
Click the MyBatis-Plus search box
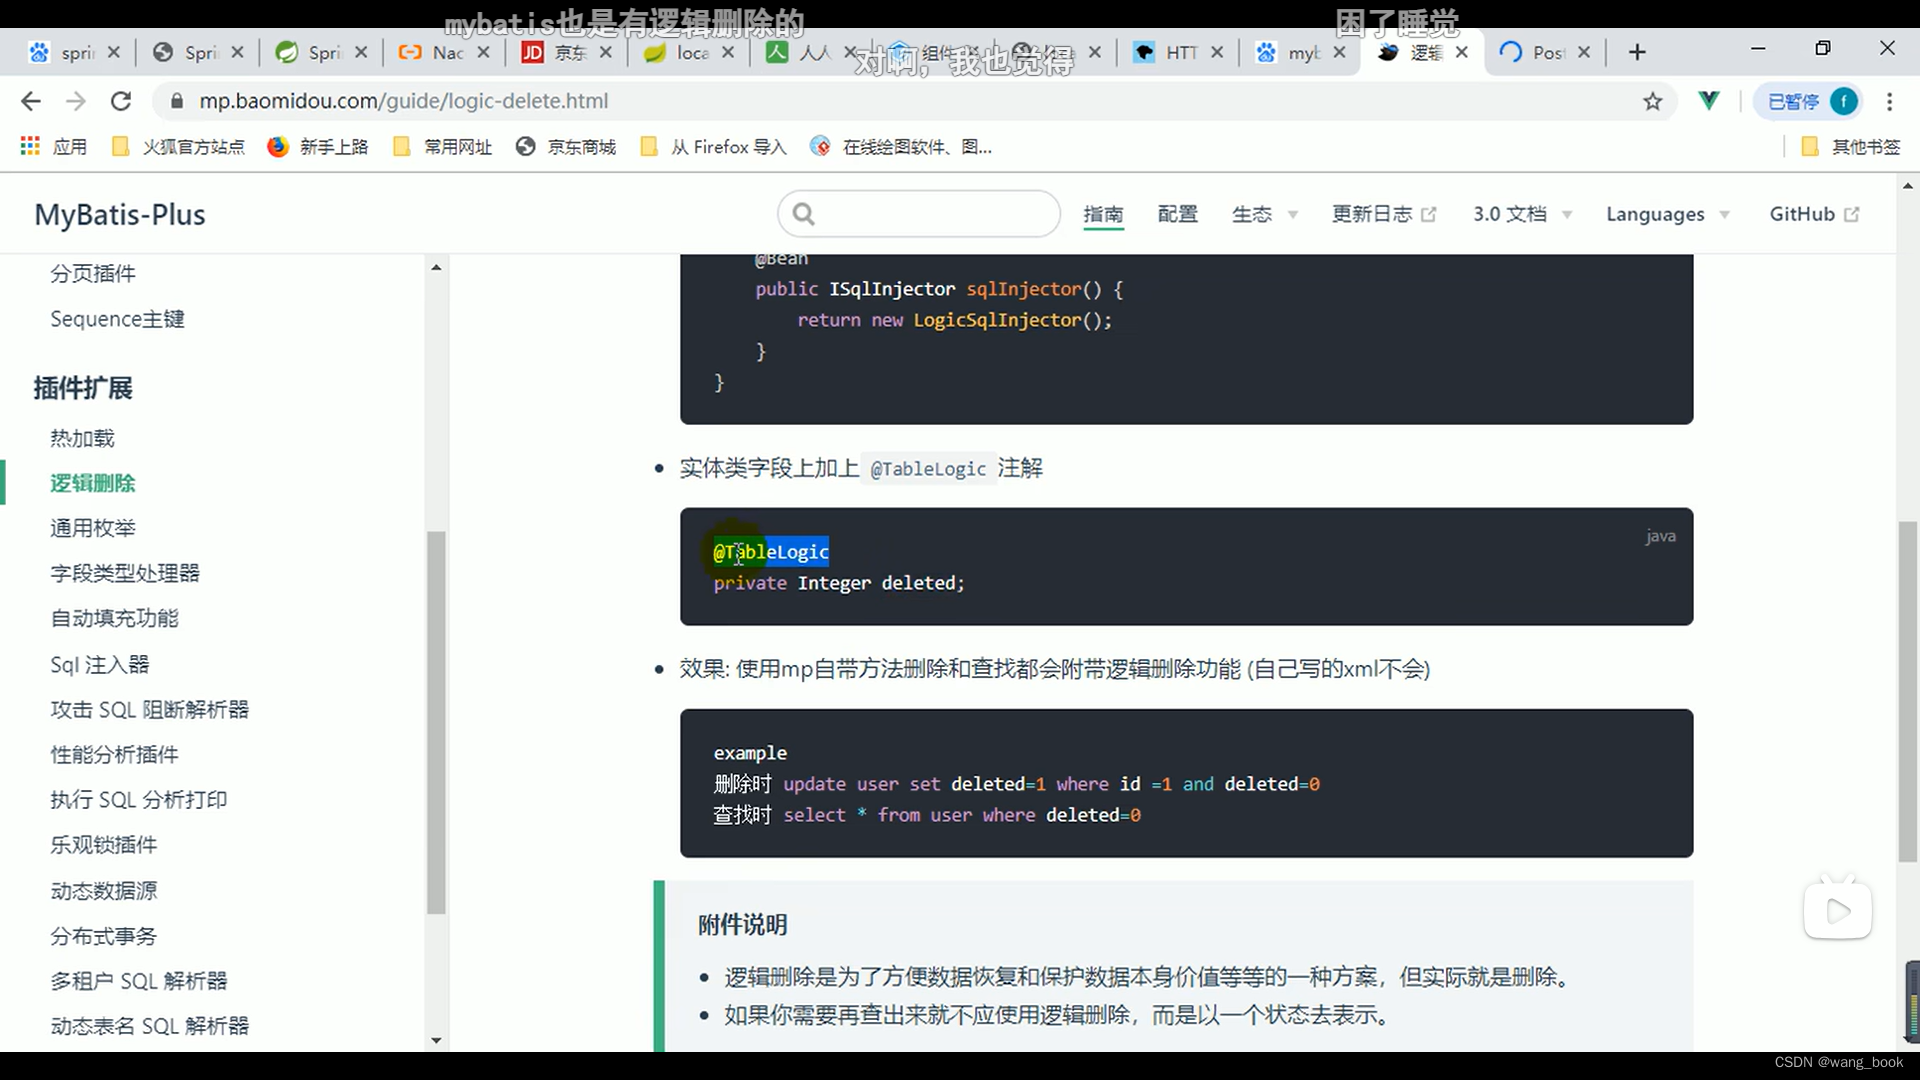pyautogui.click(x=918, y=214)
